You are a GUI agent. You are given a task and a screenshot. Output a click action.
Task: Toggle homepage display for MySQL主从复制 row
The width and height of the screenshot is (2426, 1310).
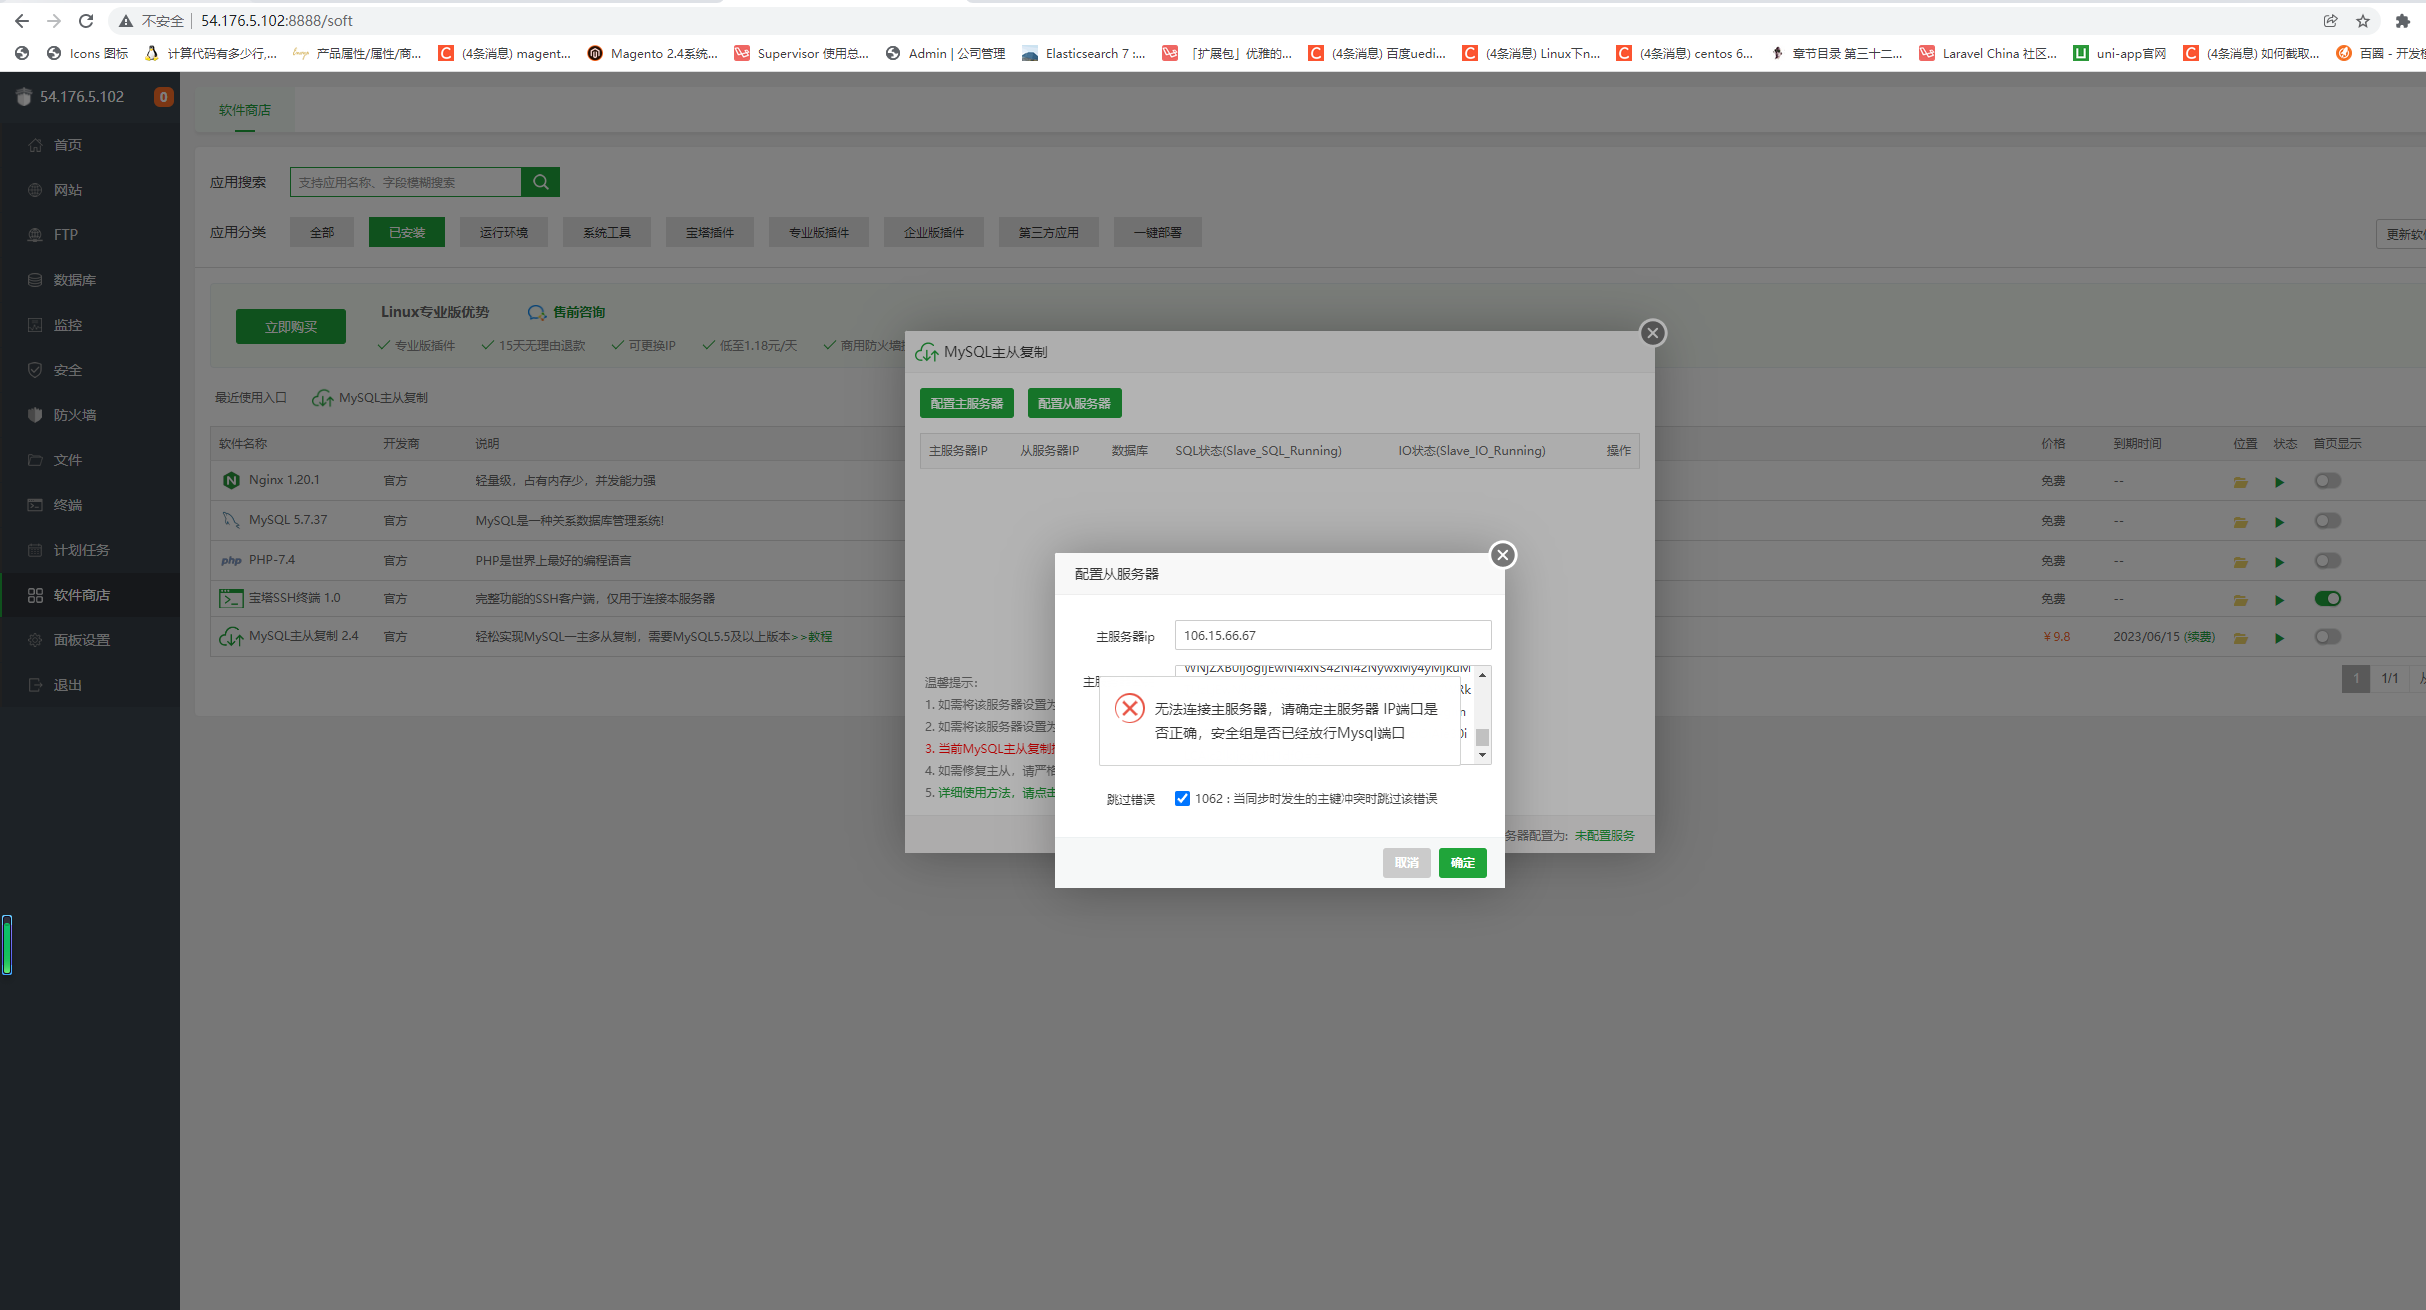tap(2327, 637)
